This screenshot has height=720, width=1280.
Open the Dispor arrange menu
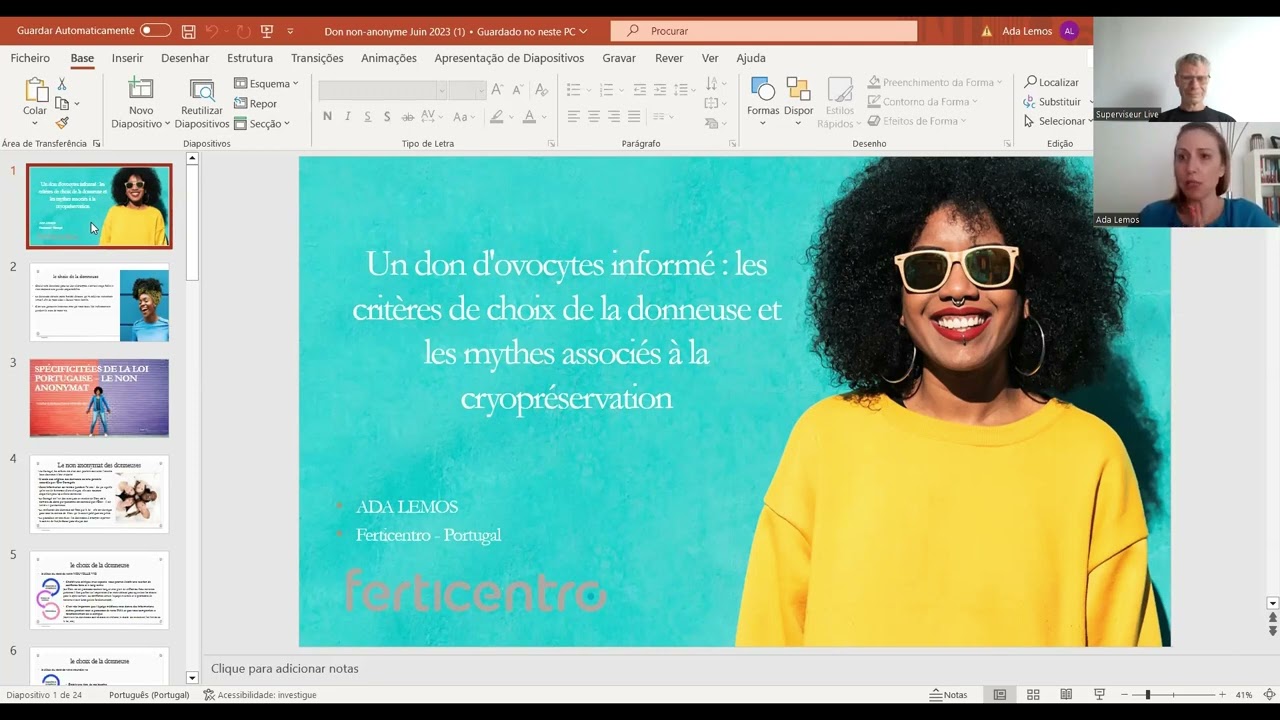click(x=798, y=101)
